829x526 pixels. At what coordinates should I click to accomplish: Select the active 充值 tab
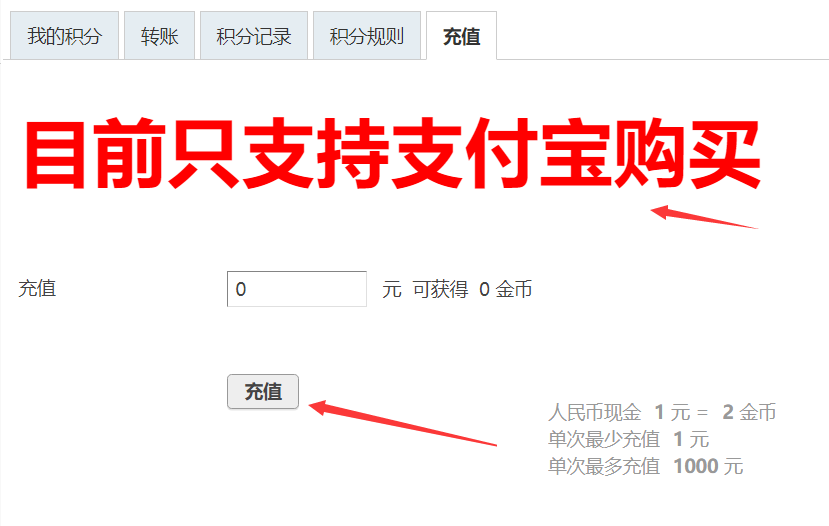[462, 36]
